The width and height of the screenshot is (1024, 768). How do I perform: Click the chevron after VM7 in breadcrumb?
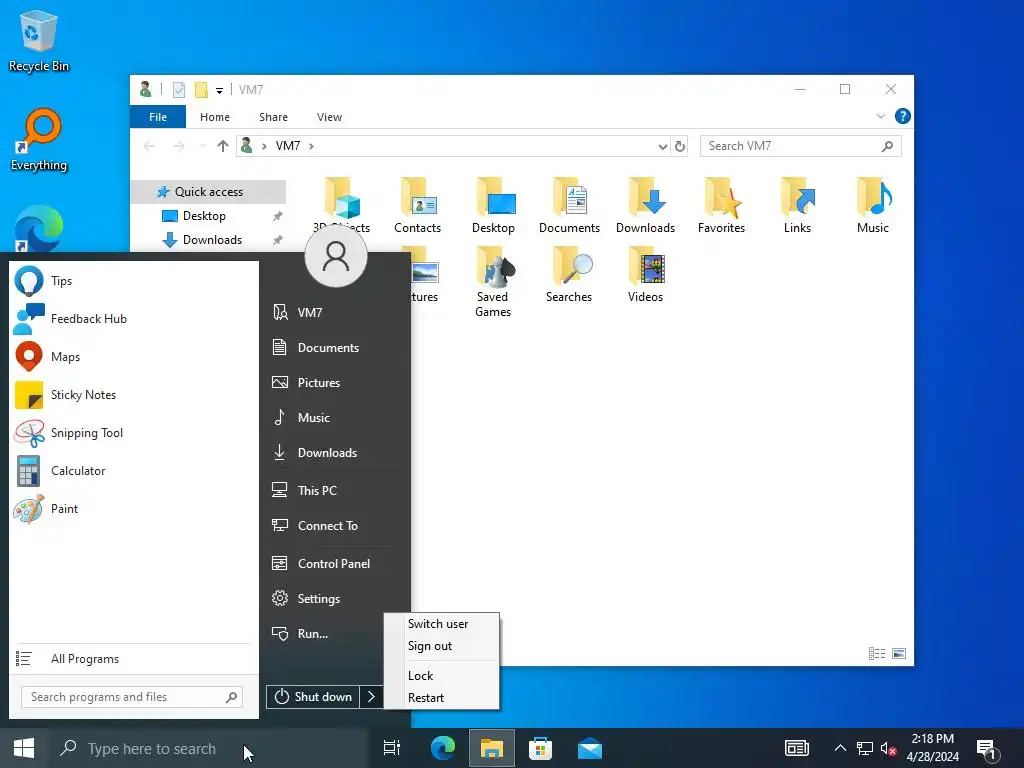(312, 146)
